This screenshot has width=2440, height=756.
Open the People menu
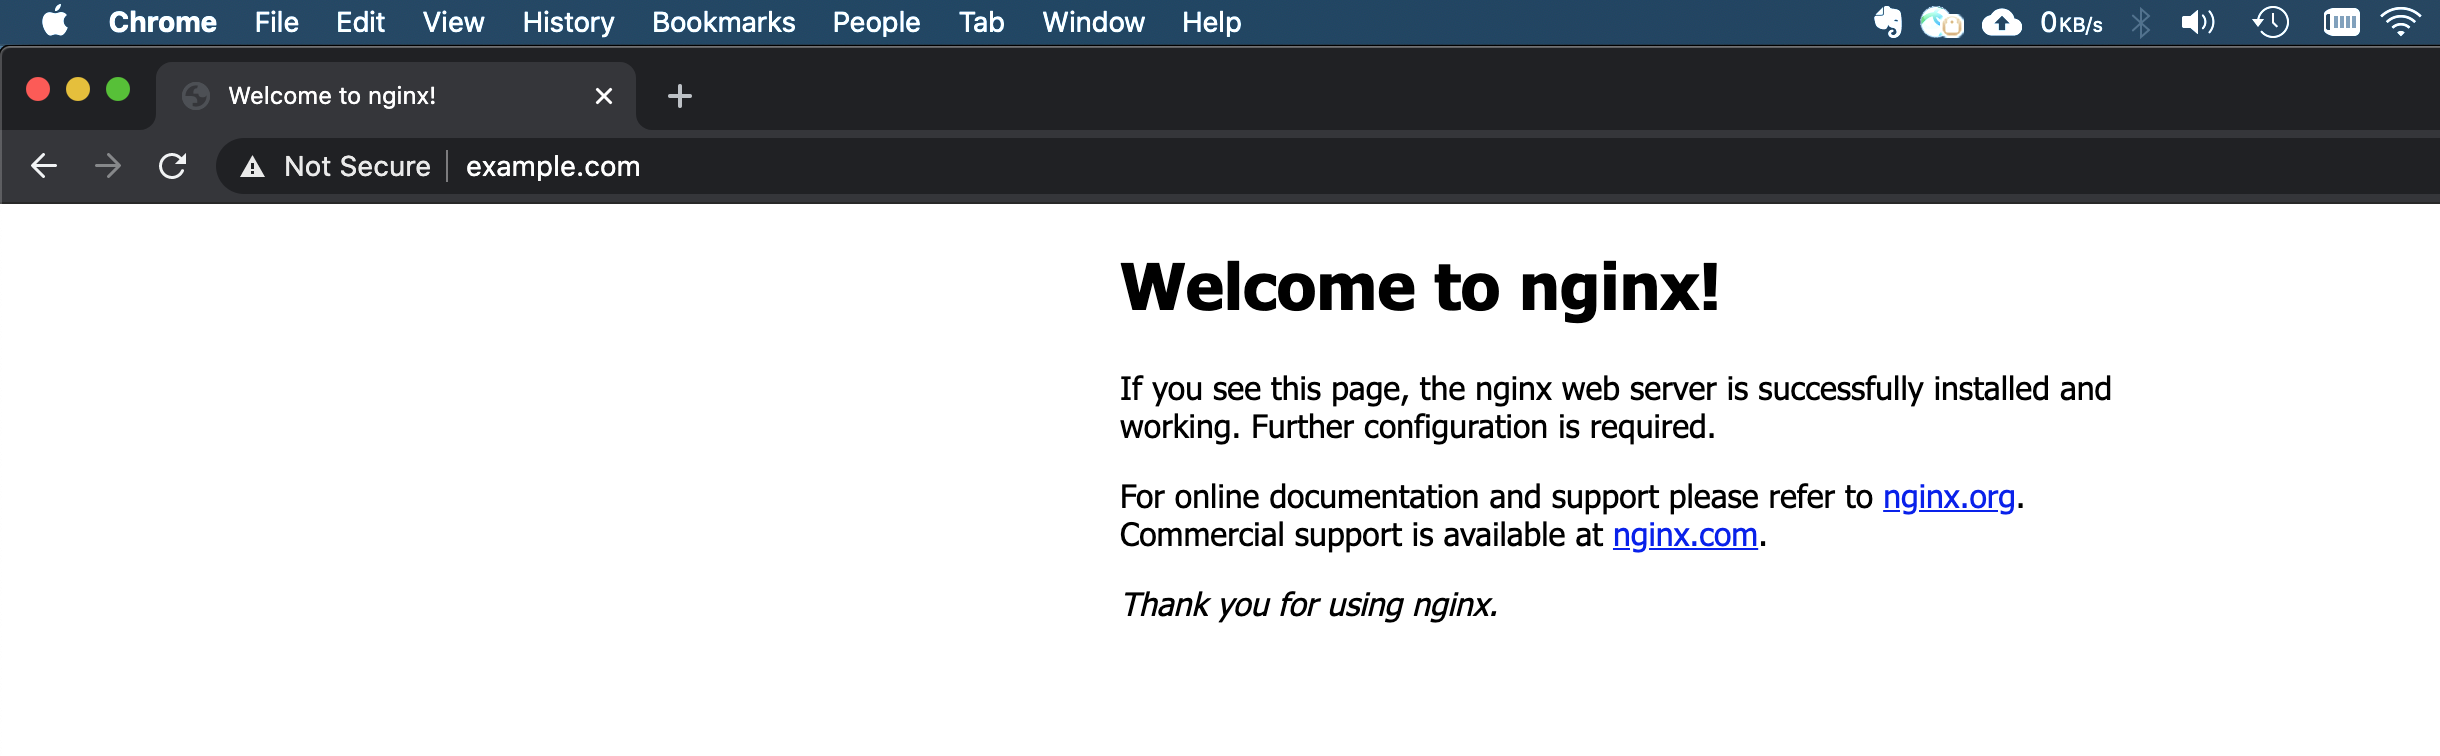876,22
